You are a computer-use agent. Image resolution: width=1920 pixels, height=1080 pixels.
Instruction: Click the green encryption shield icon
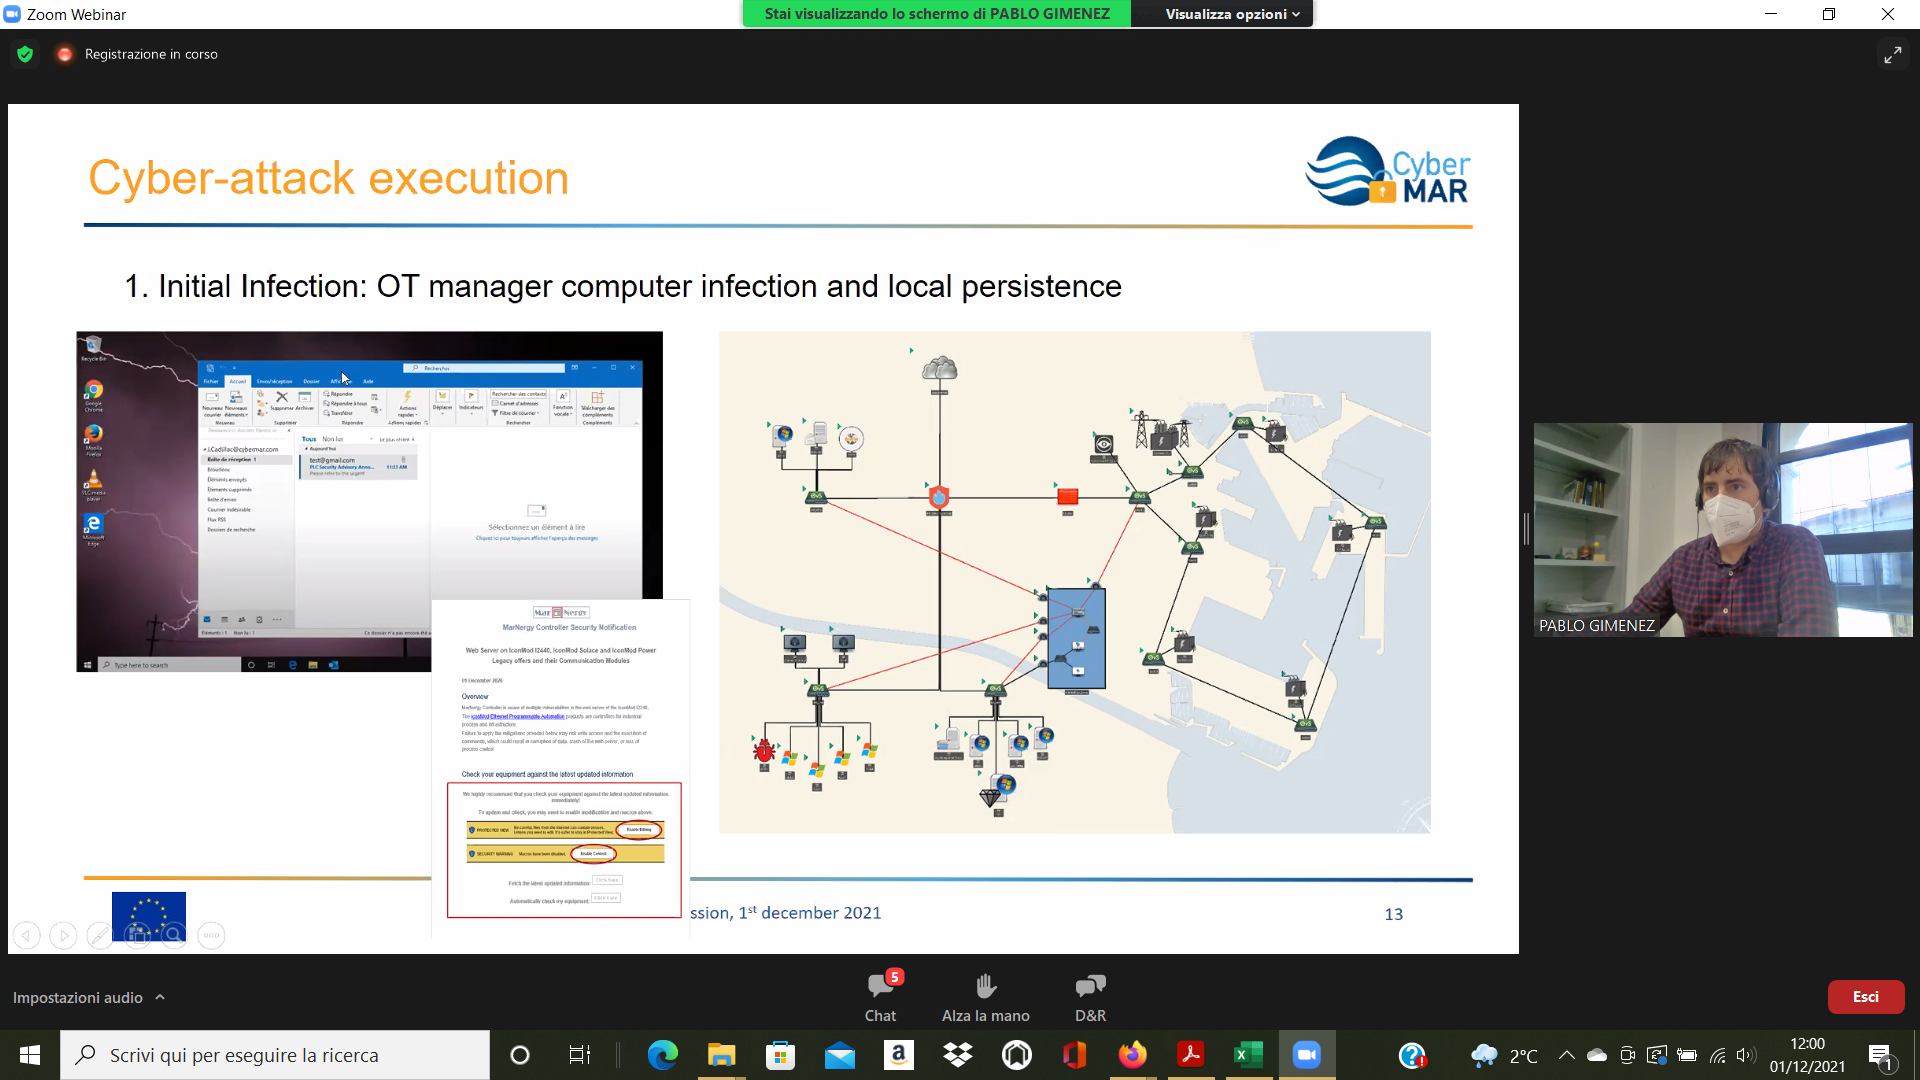[25, 54]
